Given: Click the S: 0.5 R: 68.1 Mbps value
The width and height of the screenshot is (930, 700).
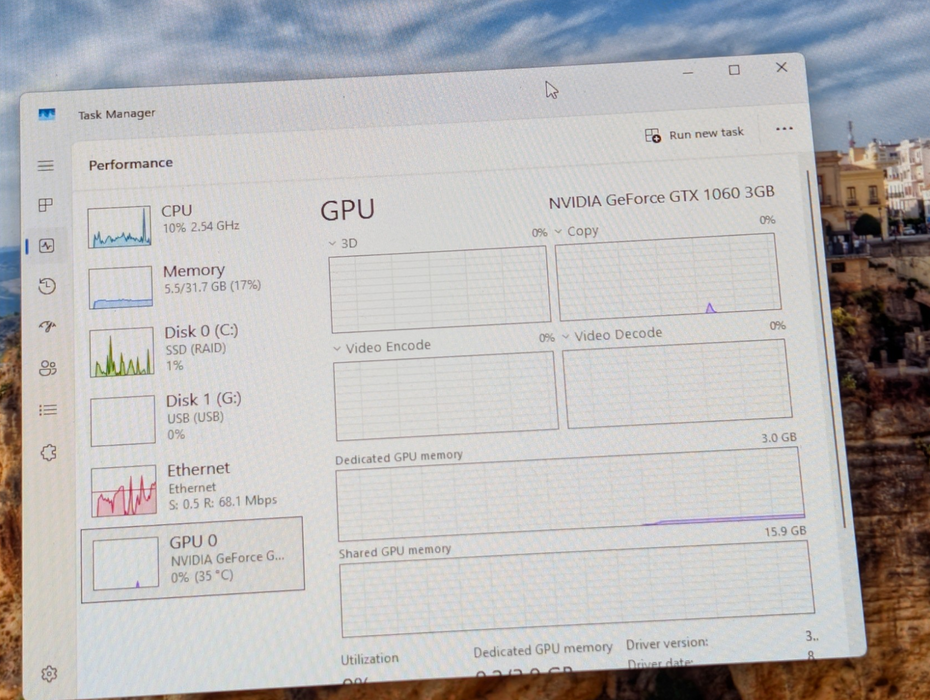Looking at the screenshot, I should [x=223, y=502].
